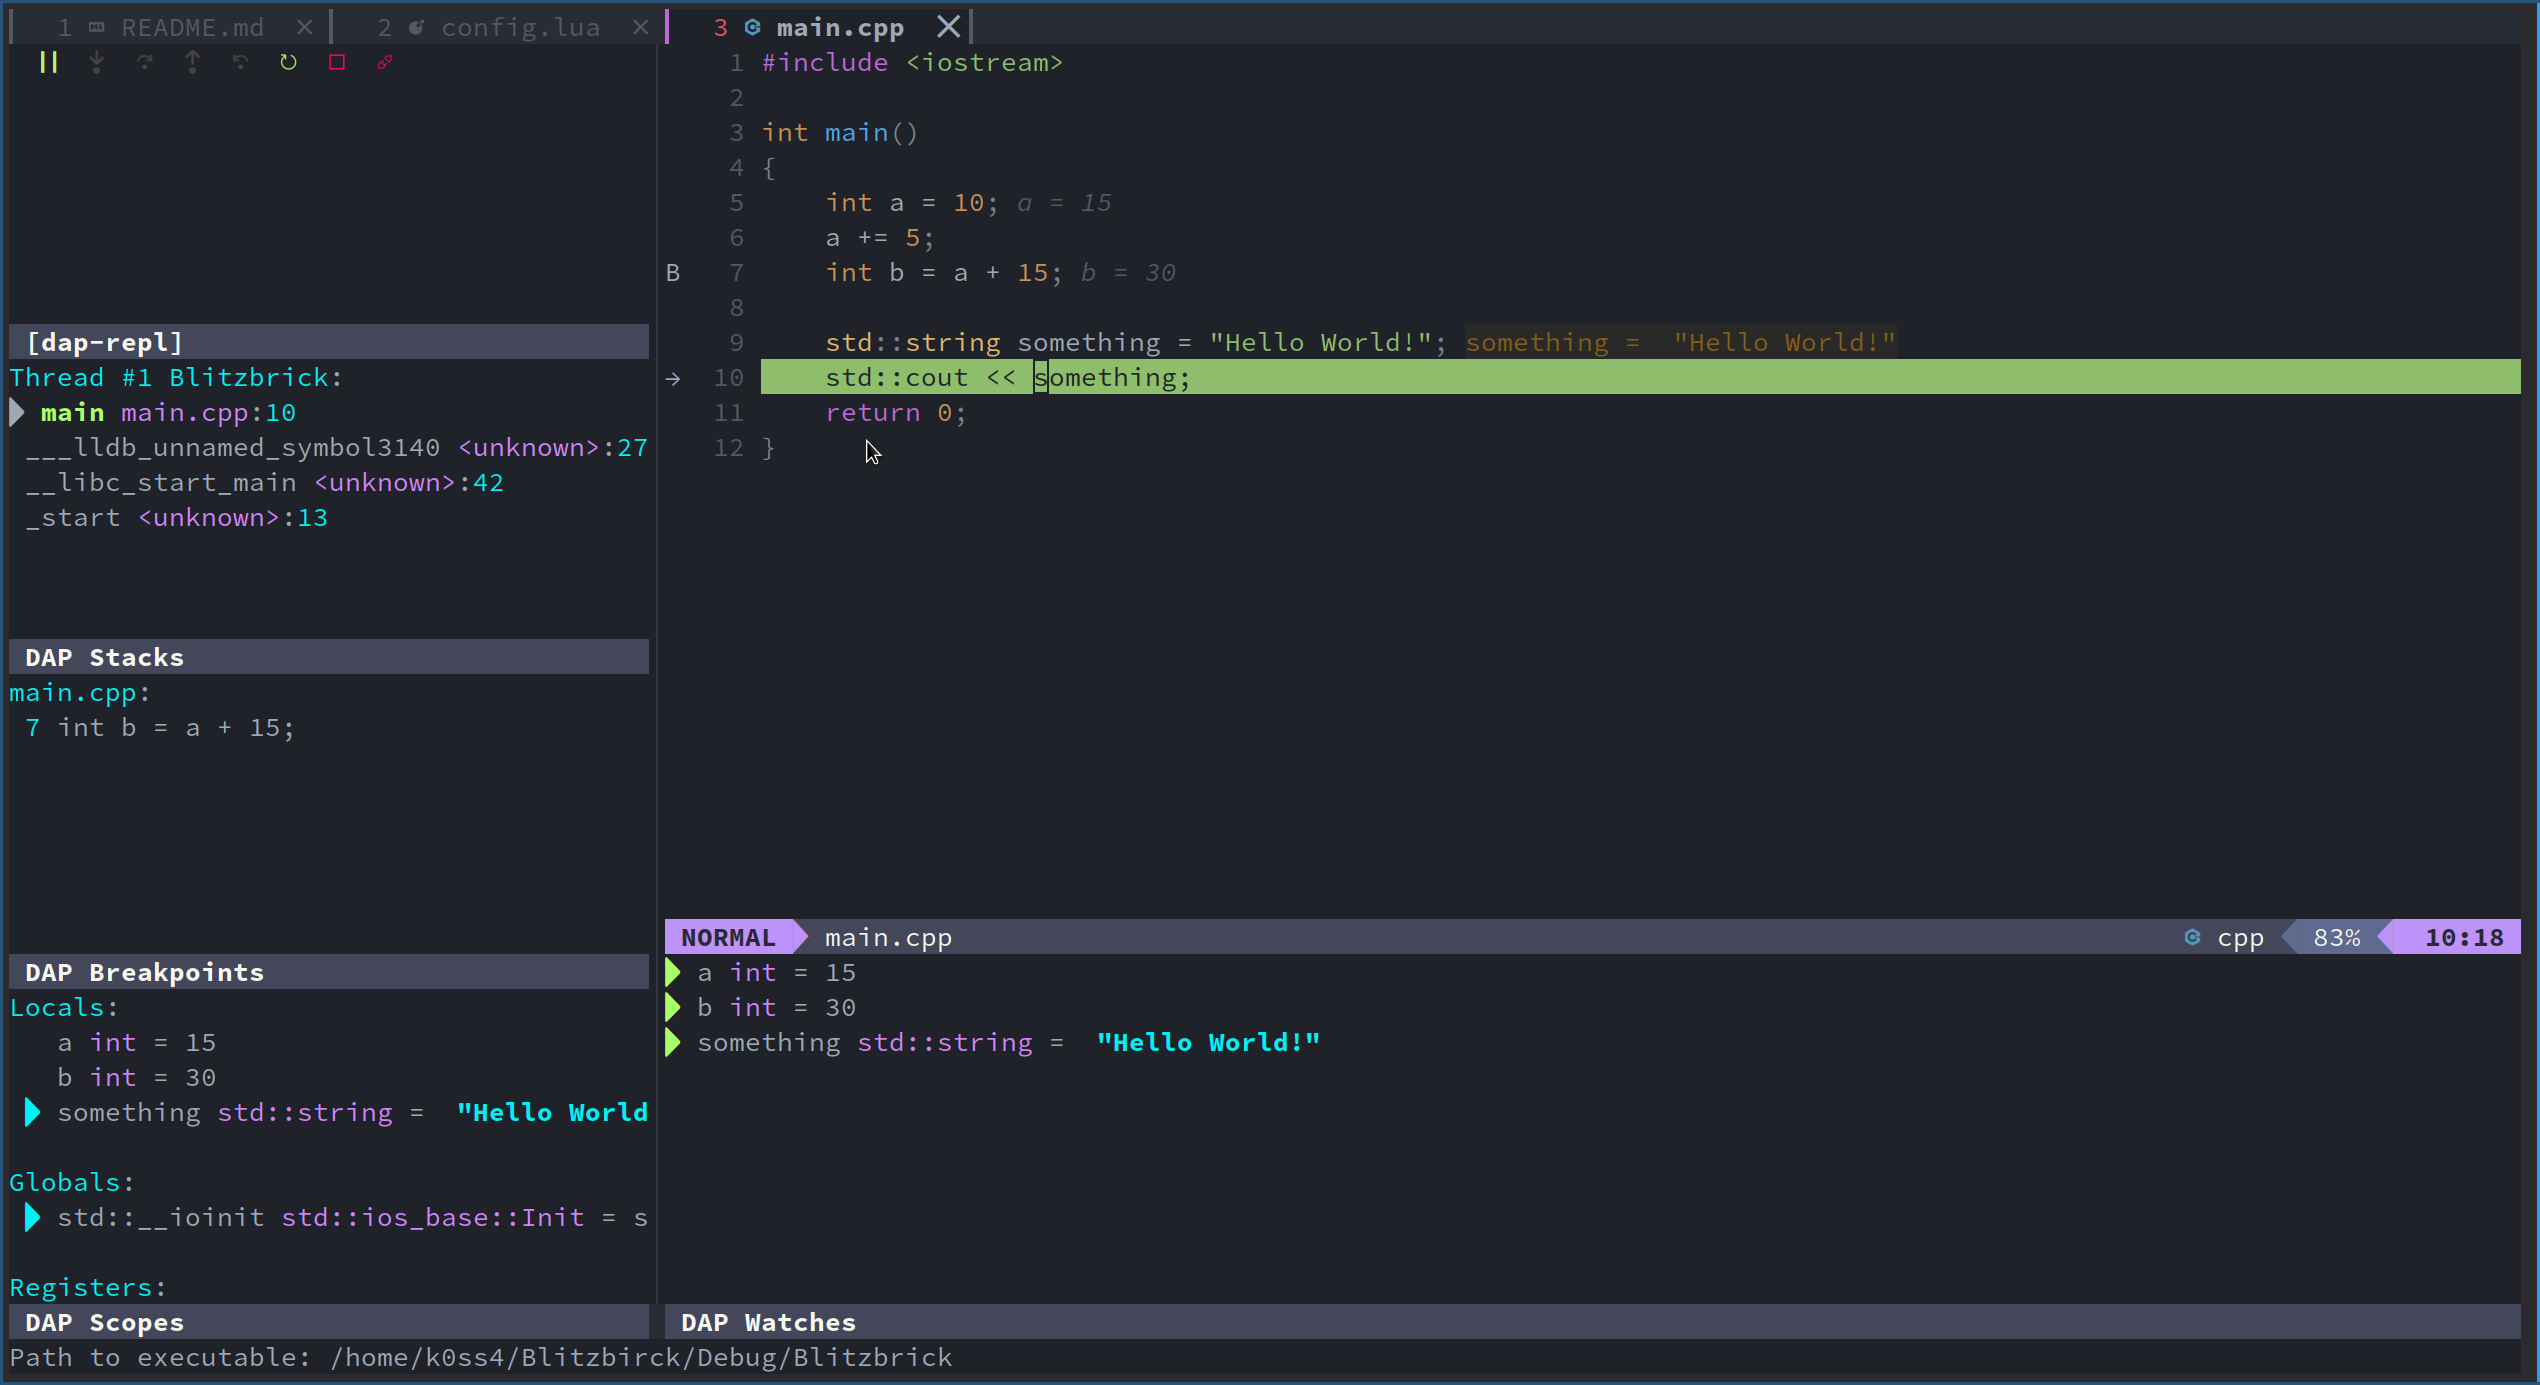This screenshot has height=1385, width=2540.
Task: Expand std::__ioinit under Globals
Action: [x=32, y=1217]
